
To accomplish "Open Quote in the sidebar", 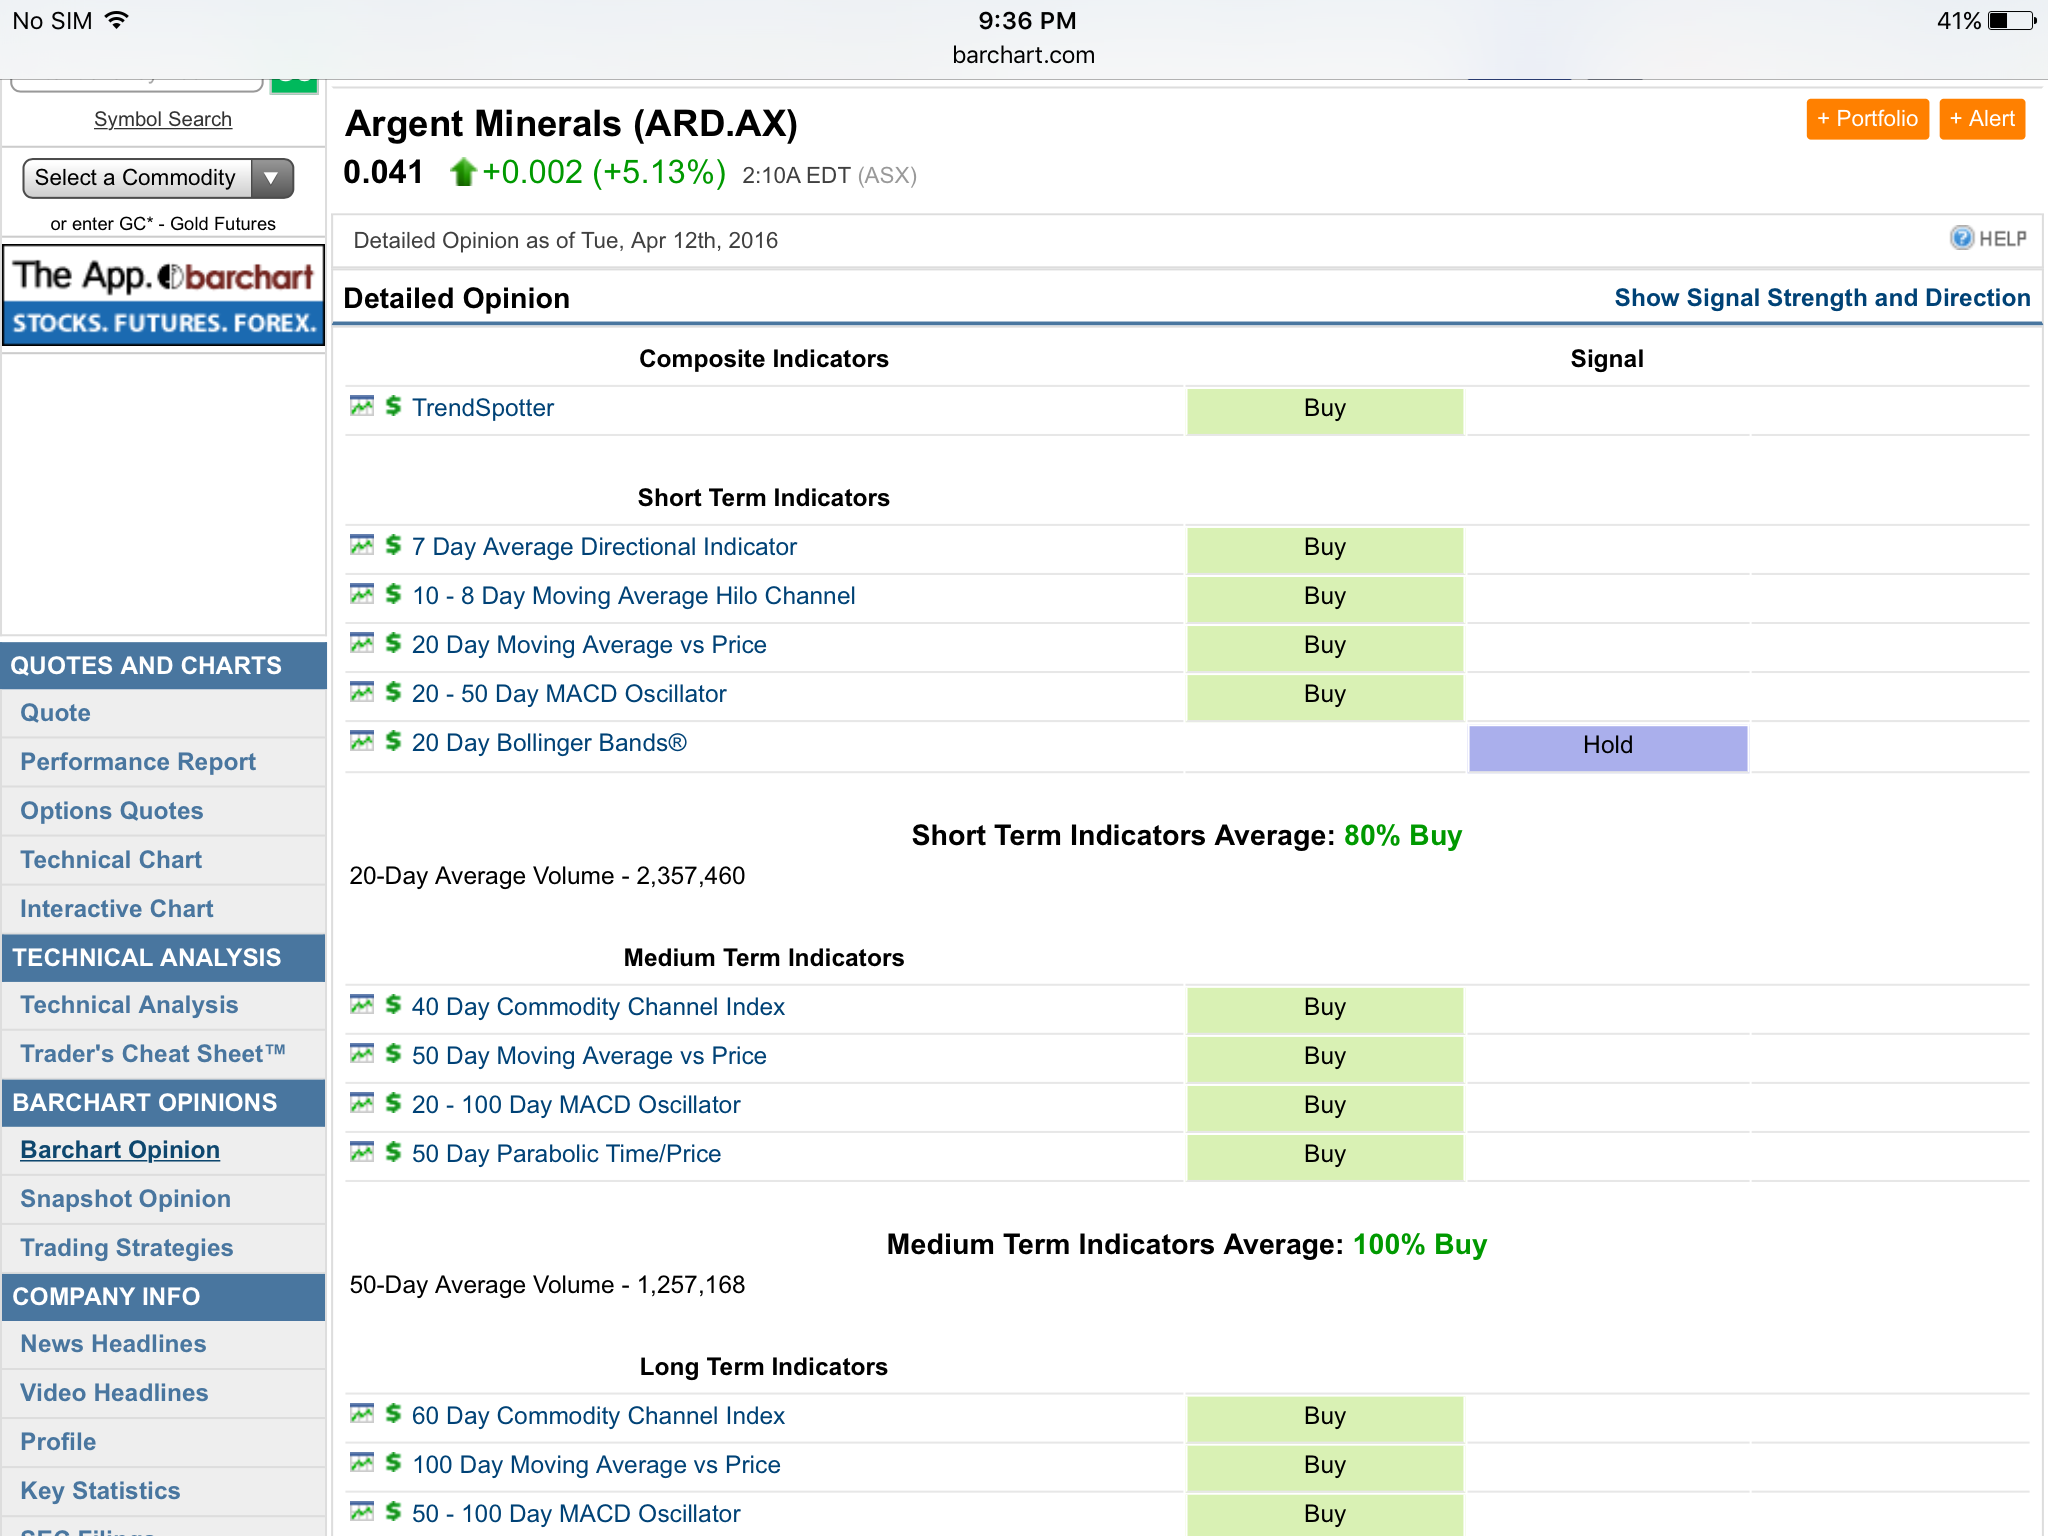I will [x=55, y=713].
